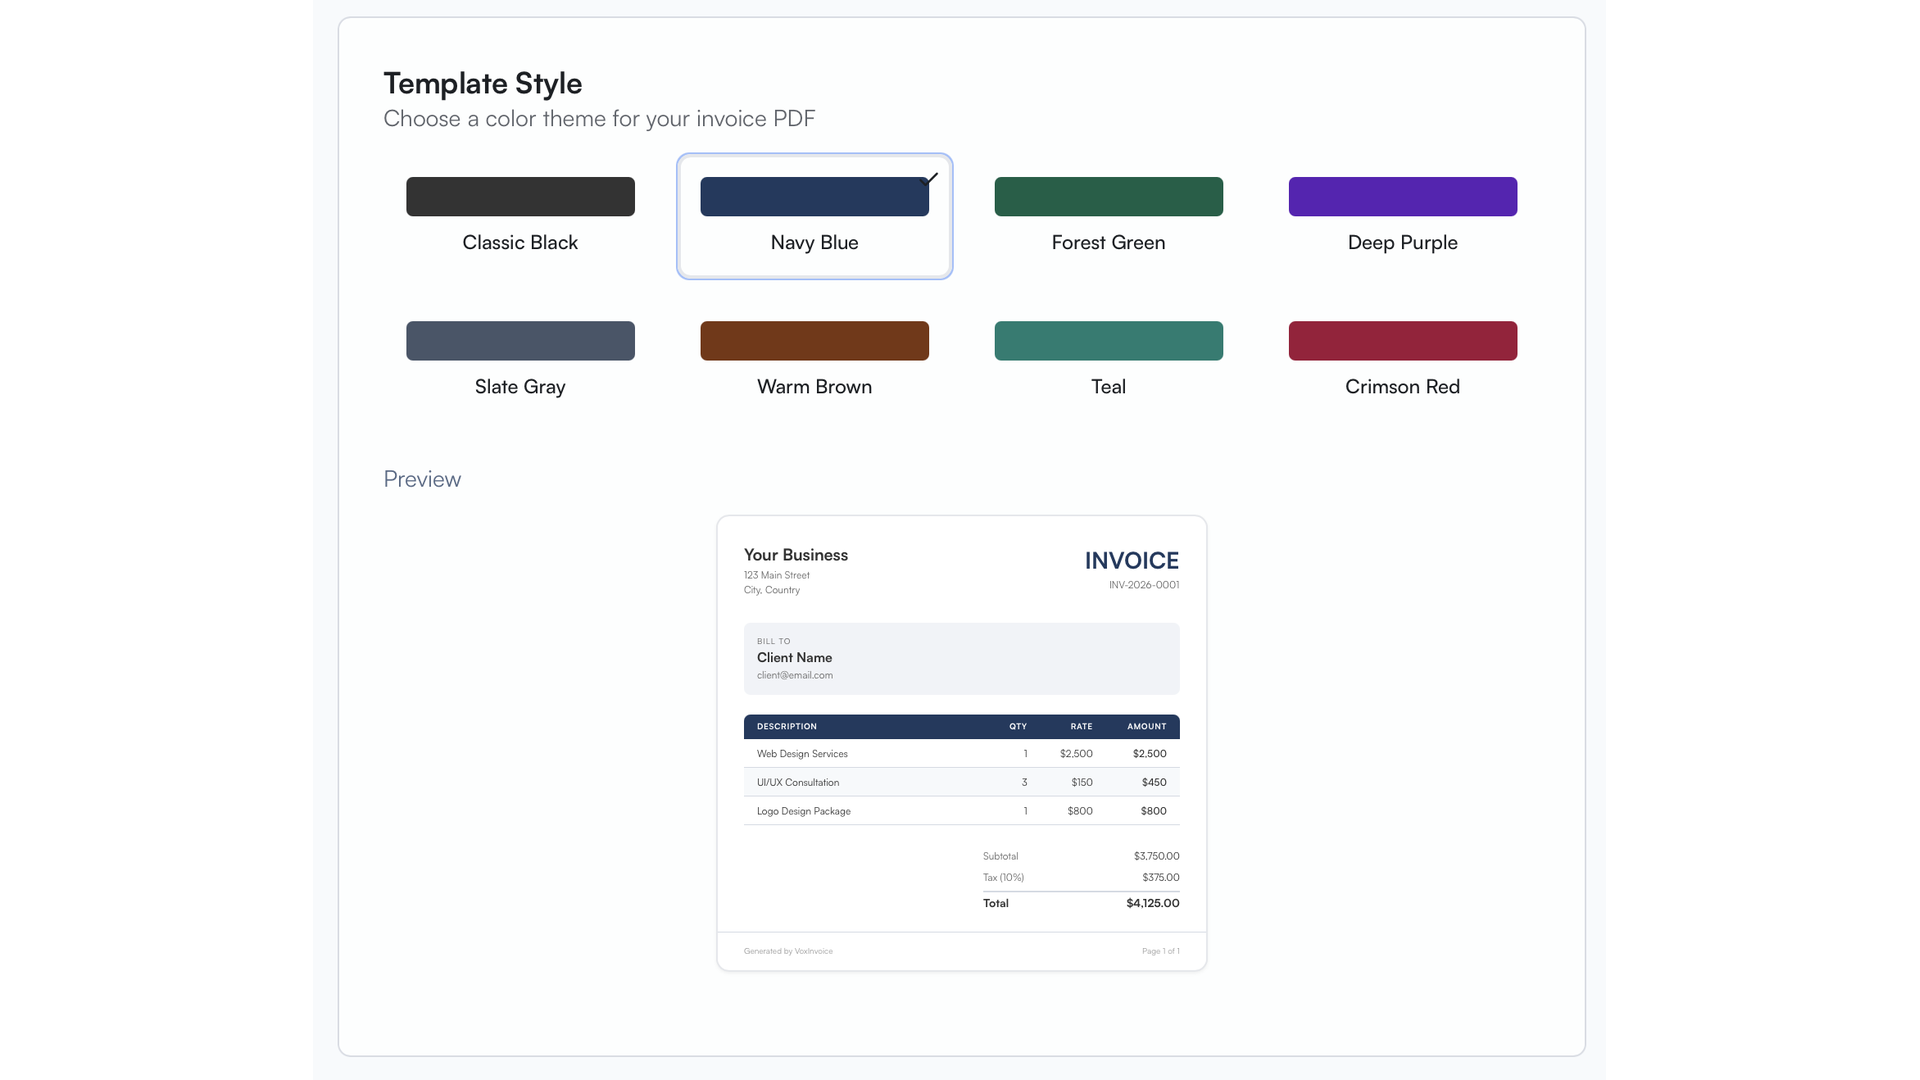Select the Crimson Red color swatch

pyautogui.click(x=1402, y=340)
